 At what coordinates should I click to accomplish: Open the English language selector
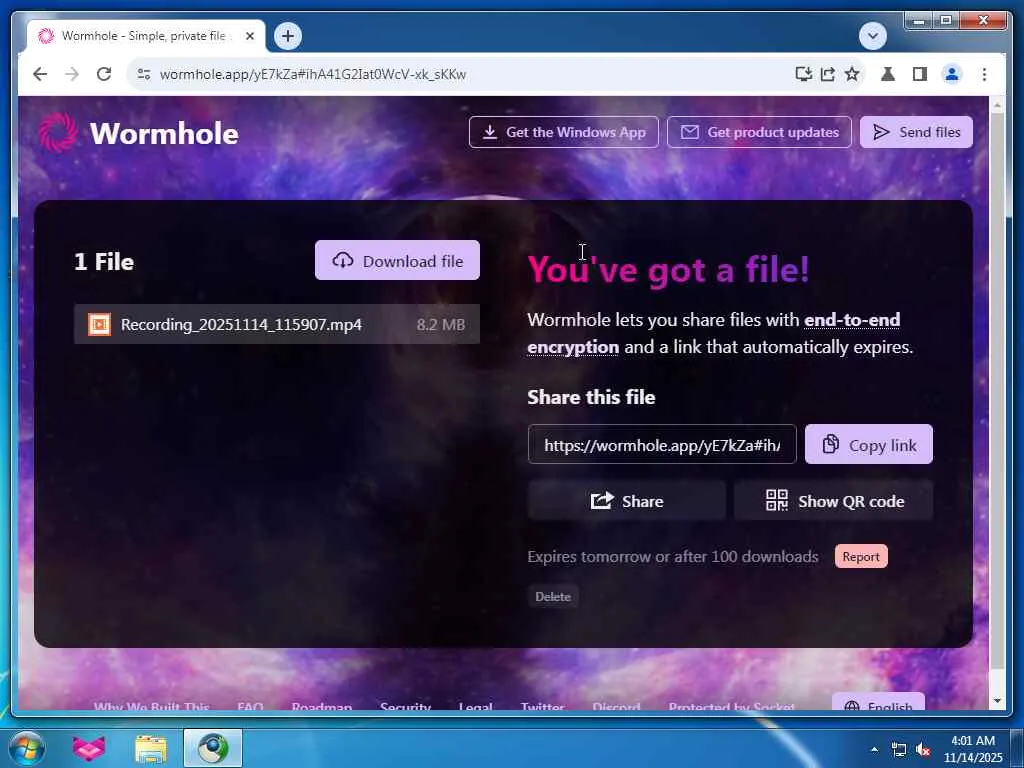pyautogui.click(x=878, y=703)
